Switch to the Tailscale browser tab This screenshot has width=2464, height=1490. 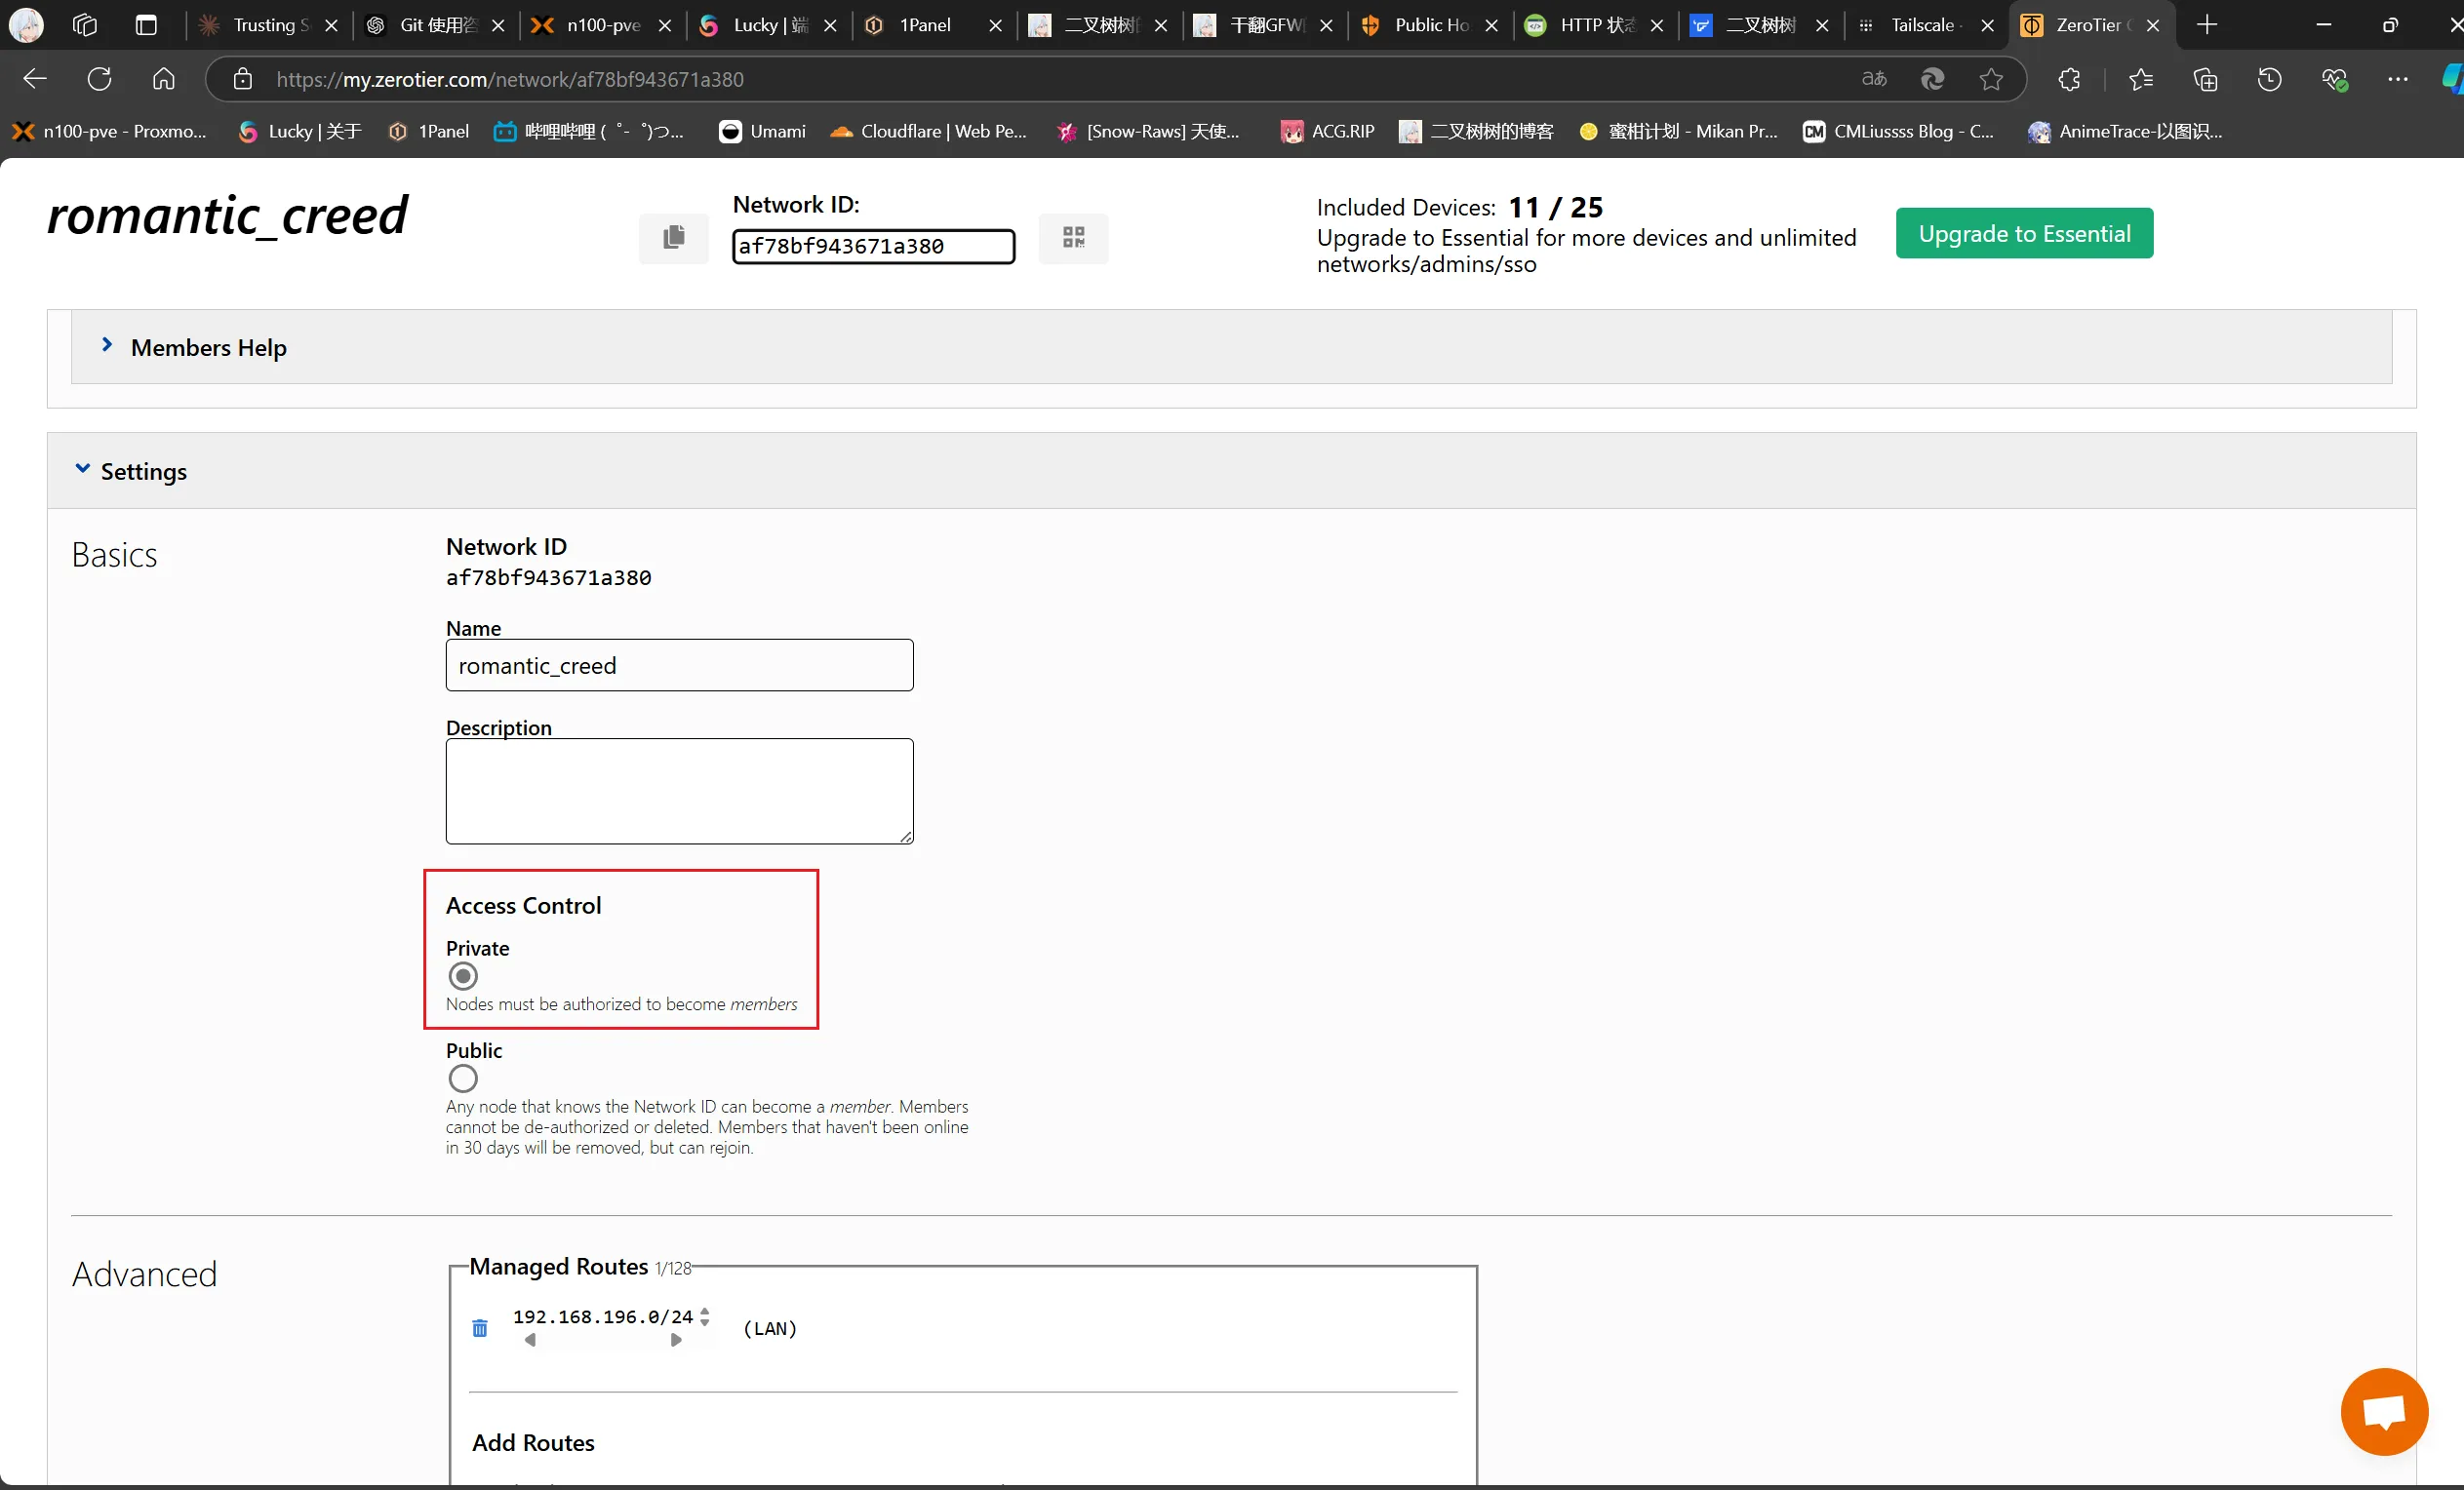click(1920, 25)
